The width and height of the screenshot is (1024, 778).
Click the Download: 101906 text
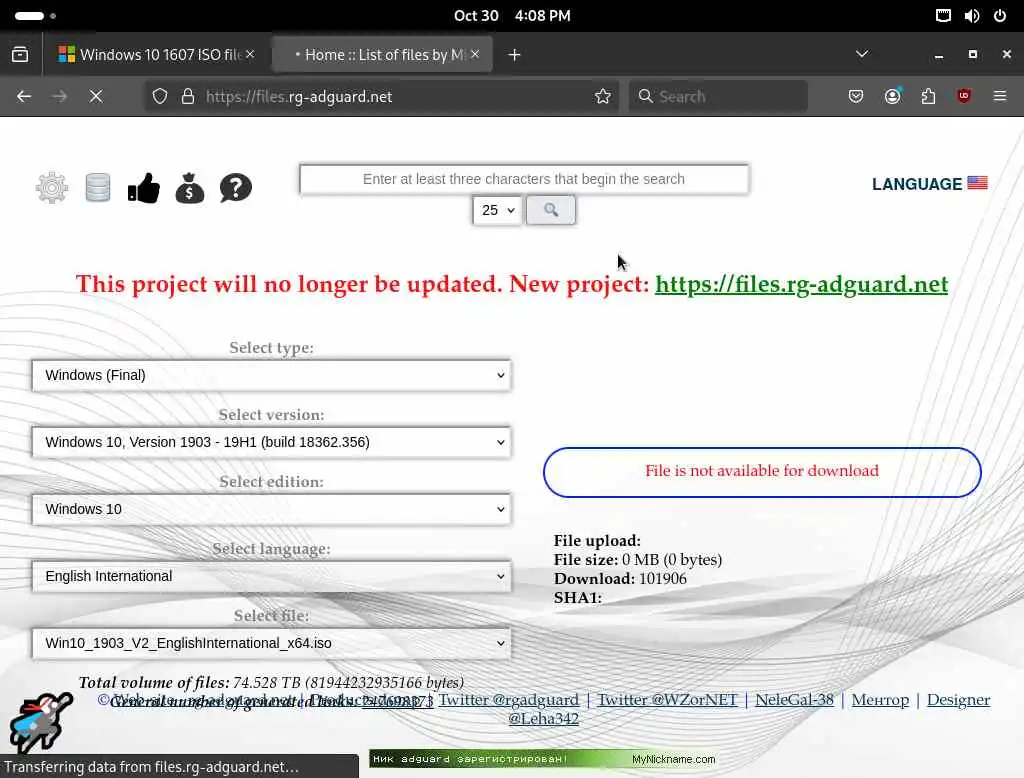620,579
